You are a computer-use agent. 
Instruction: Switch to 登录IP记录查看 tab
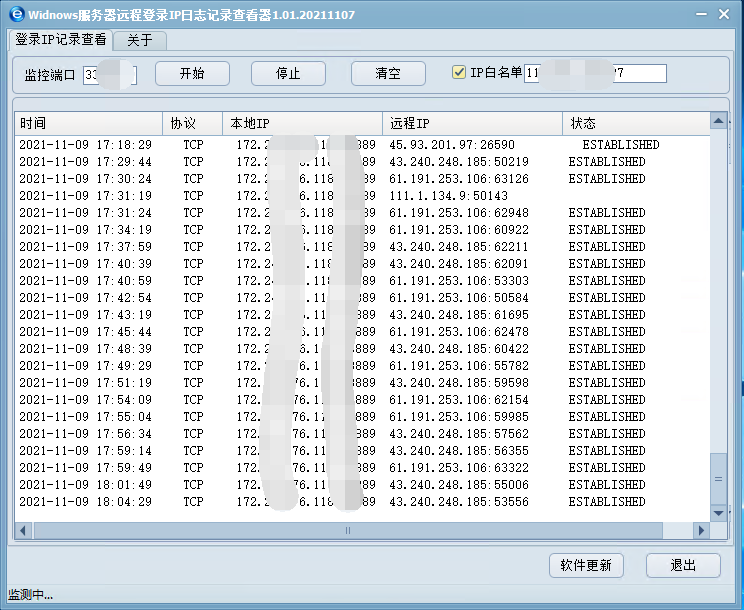[60, 40]
